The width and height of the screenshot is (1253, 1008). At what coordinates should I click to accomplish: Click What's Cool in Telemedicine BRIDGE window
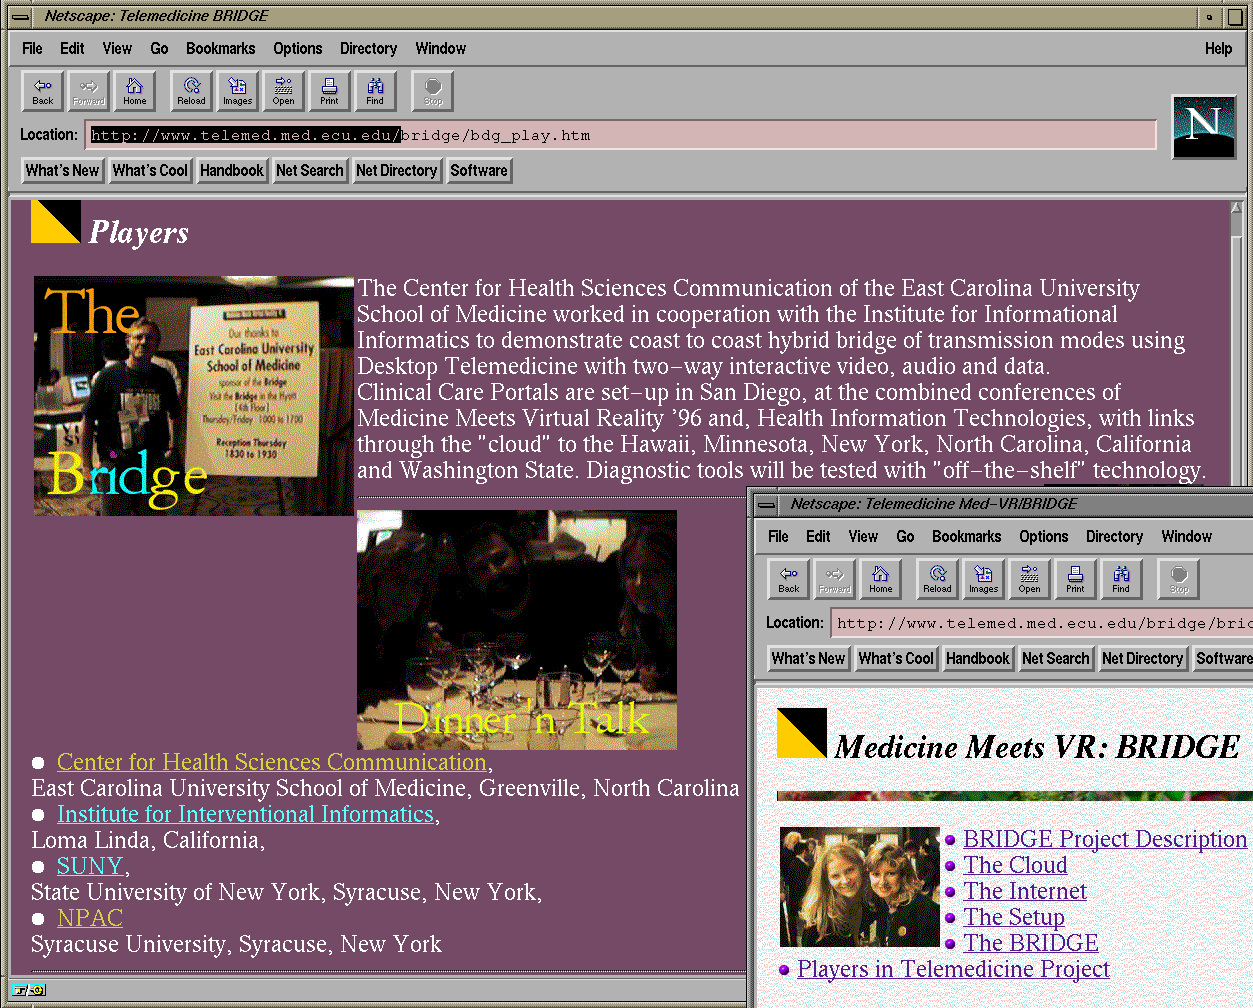pyautogui.click(x=150, y=171)
